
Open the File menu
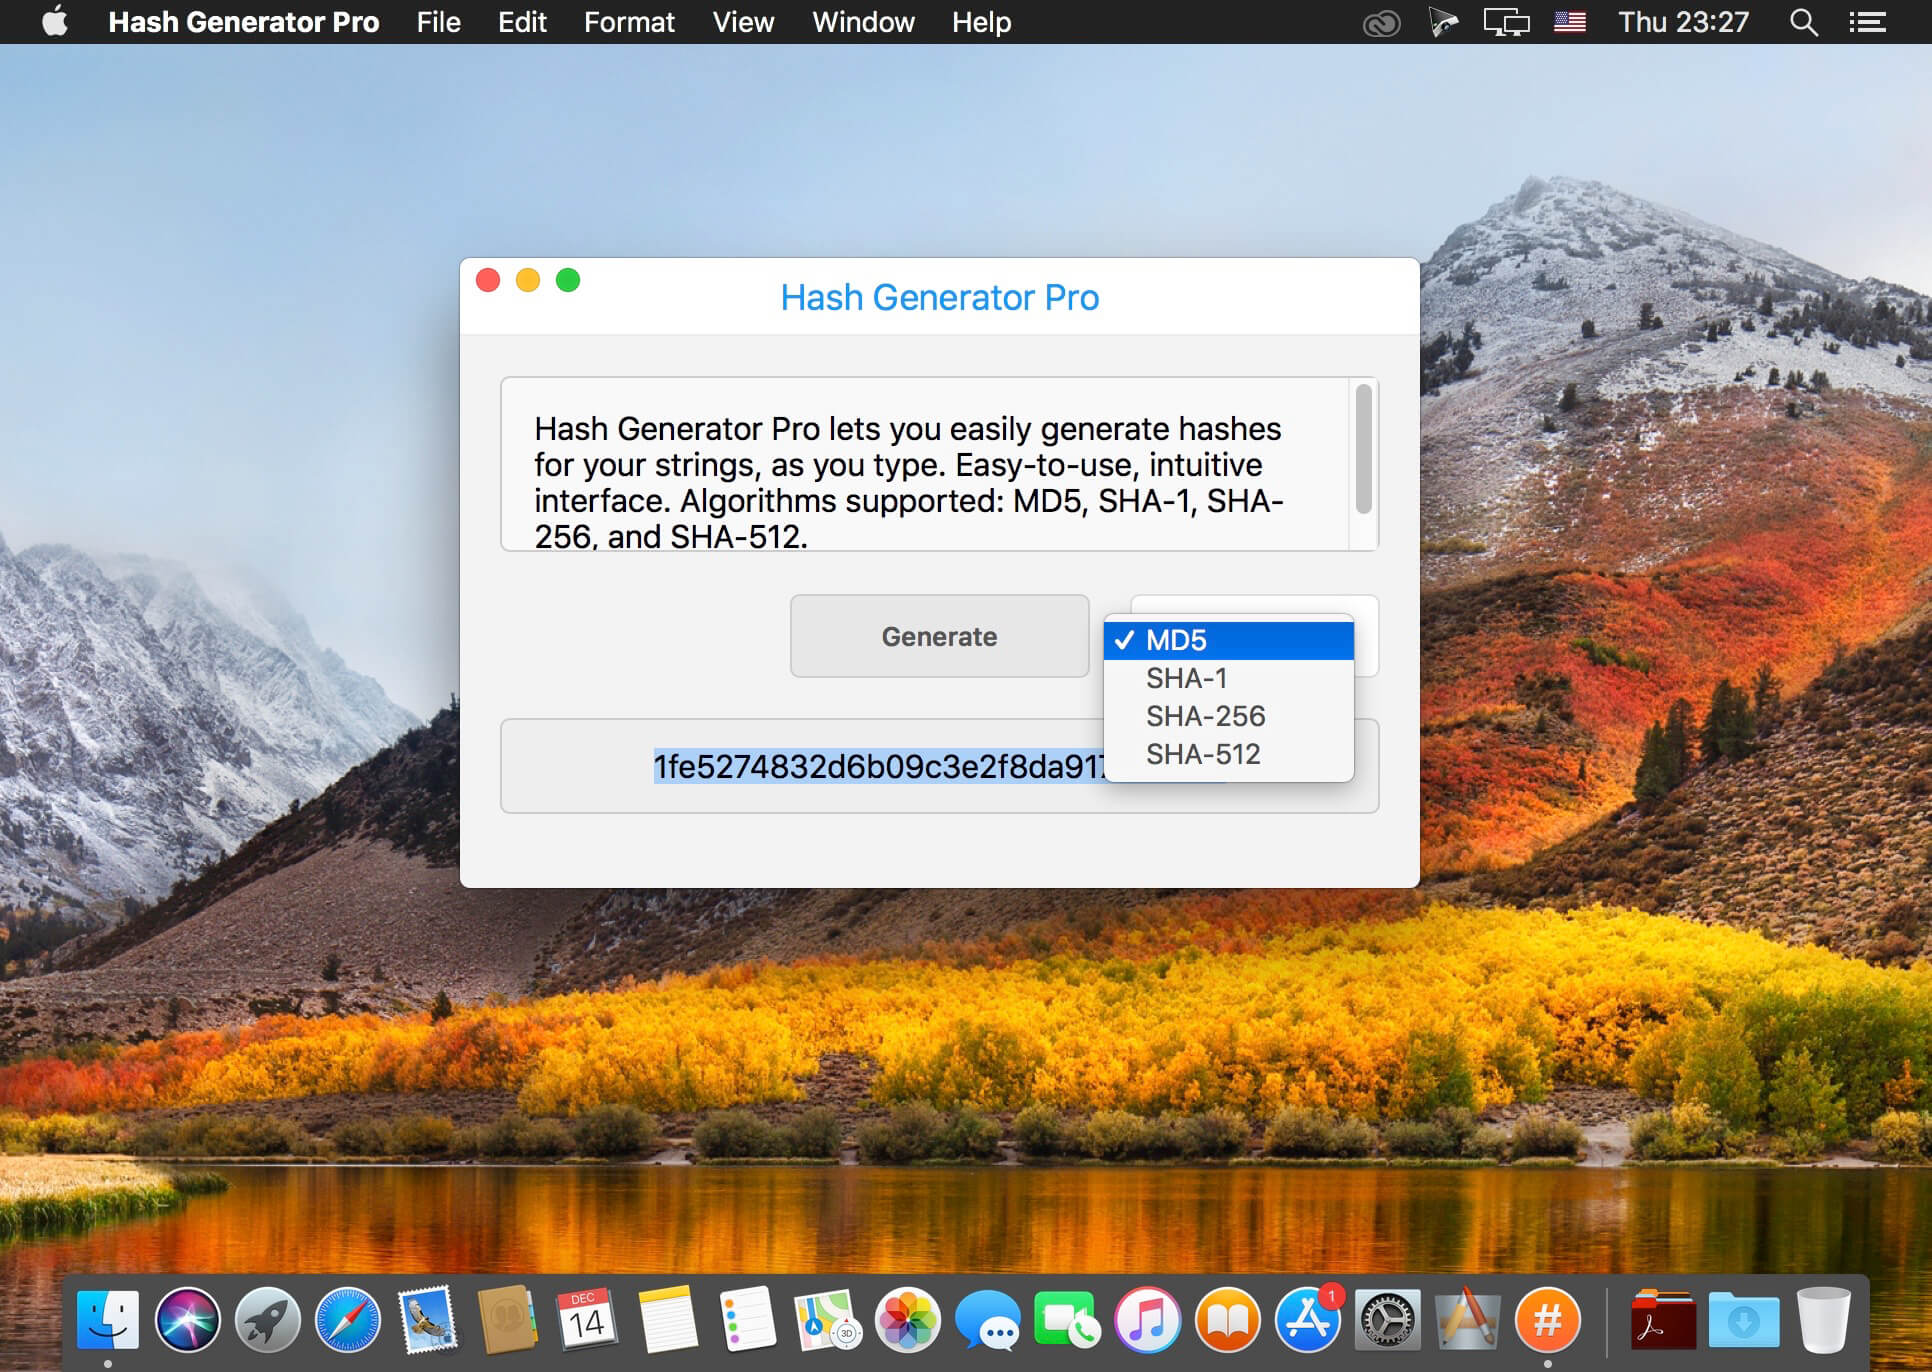coord(439,22)
